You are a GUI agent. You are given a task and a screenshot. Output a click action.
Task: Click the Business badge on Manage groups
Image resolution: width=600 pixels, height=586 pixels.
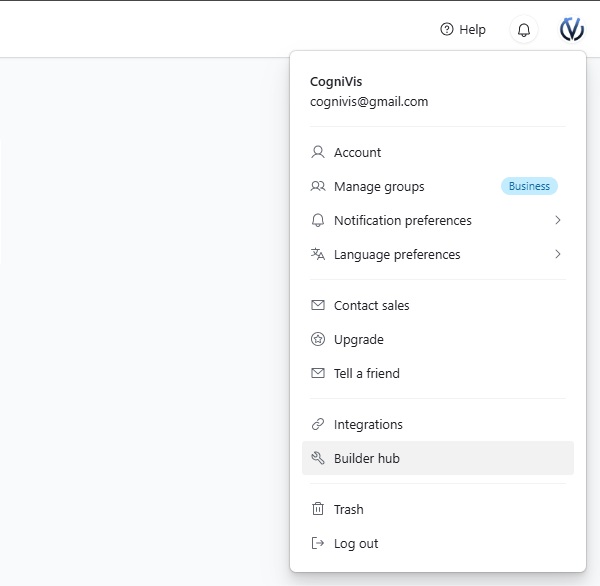(529, 187)
